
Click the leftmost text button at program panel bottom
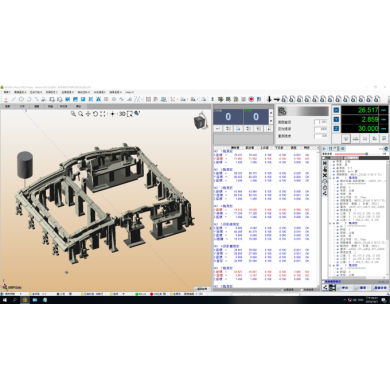[345, 288]
